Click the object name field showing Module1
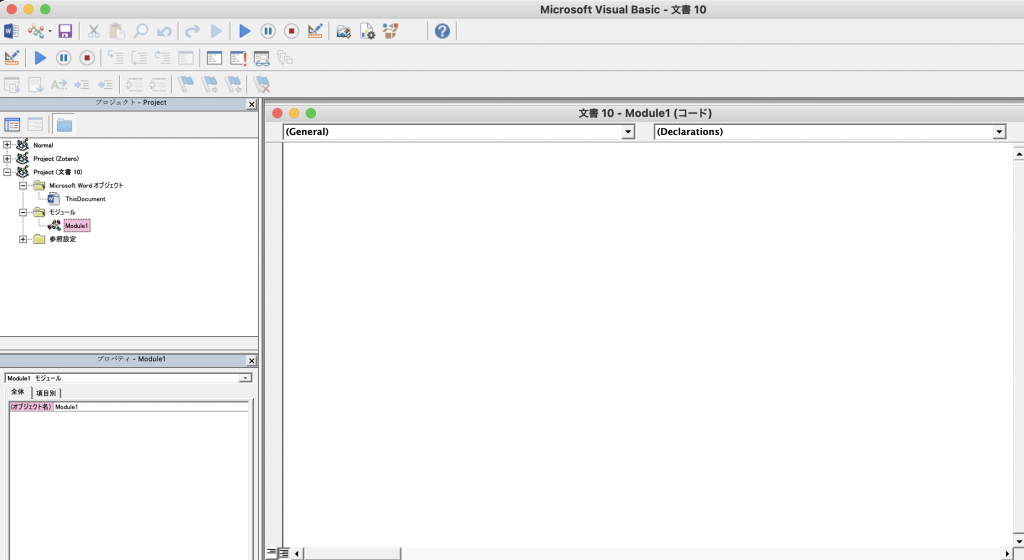Screen dimensions: 1024x560 coord(150,407)
